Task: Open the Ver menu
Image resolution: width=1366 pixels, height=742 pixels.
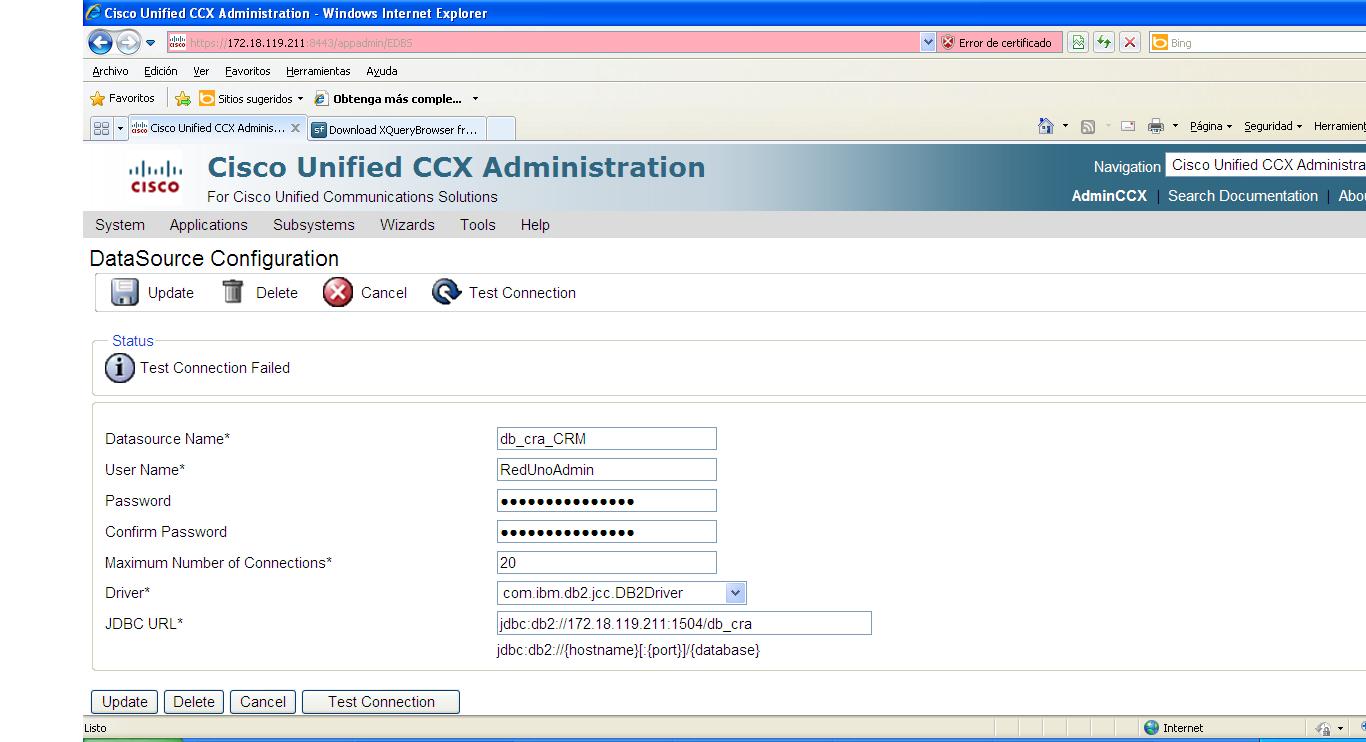Action: click(201, 71)
